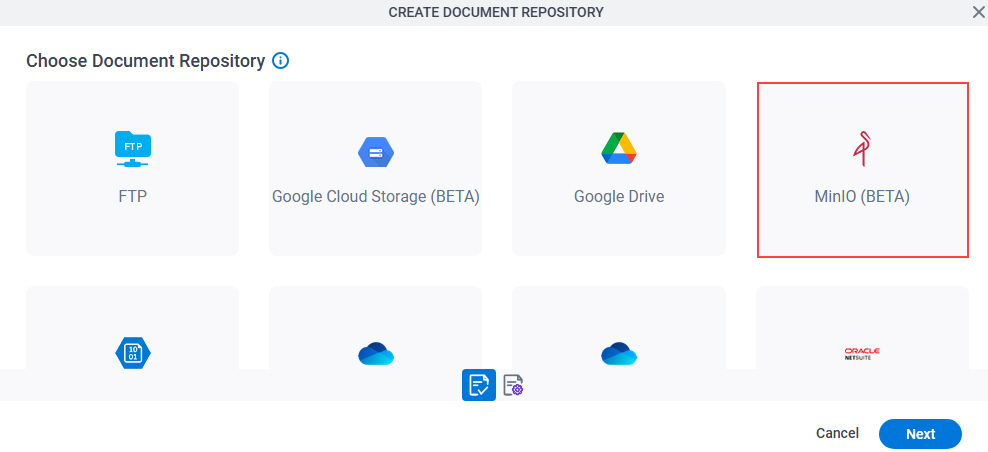Image resolution: width=988 pixels, height=452 pixels.
Task: Open the document settings gear step icon
Action: [x=514, y=385]
